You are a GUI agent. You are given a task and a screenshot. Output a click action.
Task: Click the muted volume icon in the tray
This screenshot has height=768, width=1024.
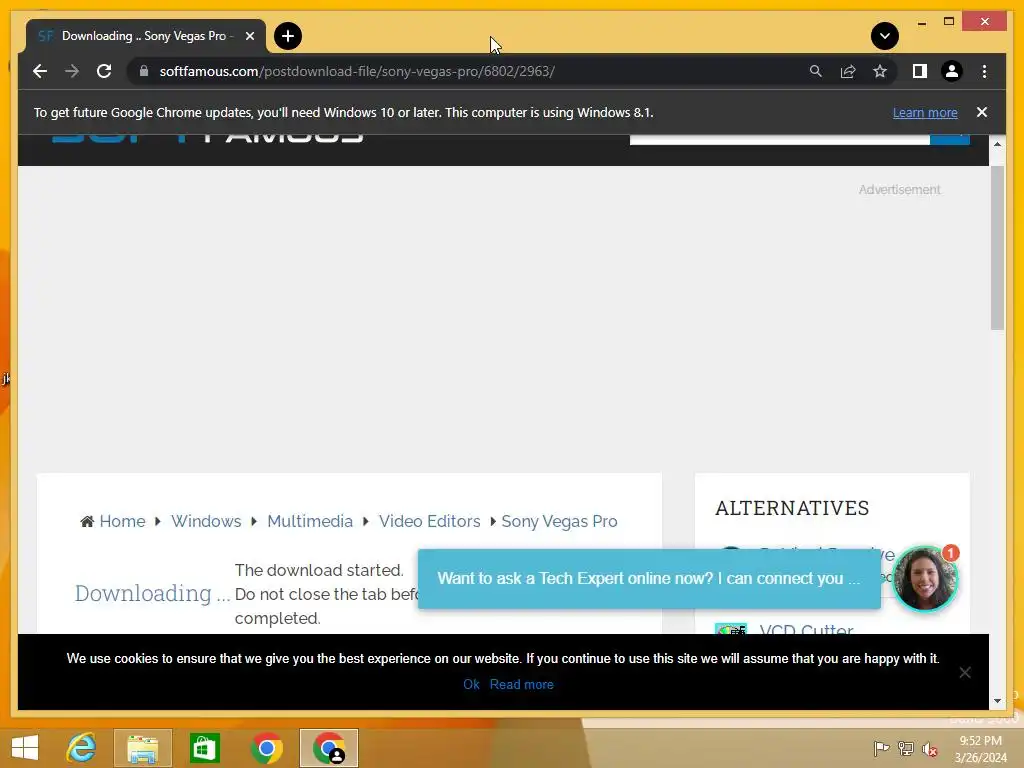929,748
